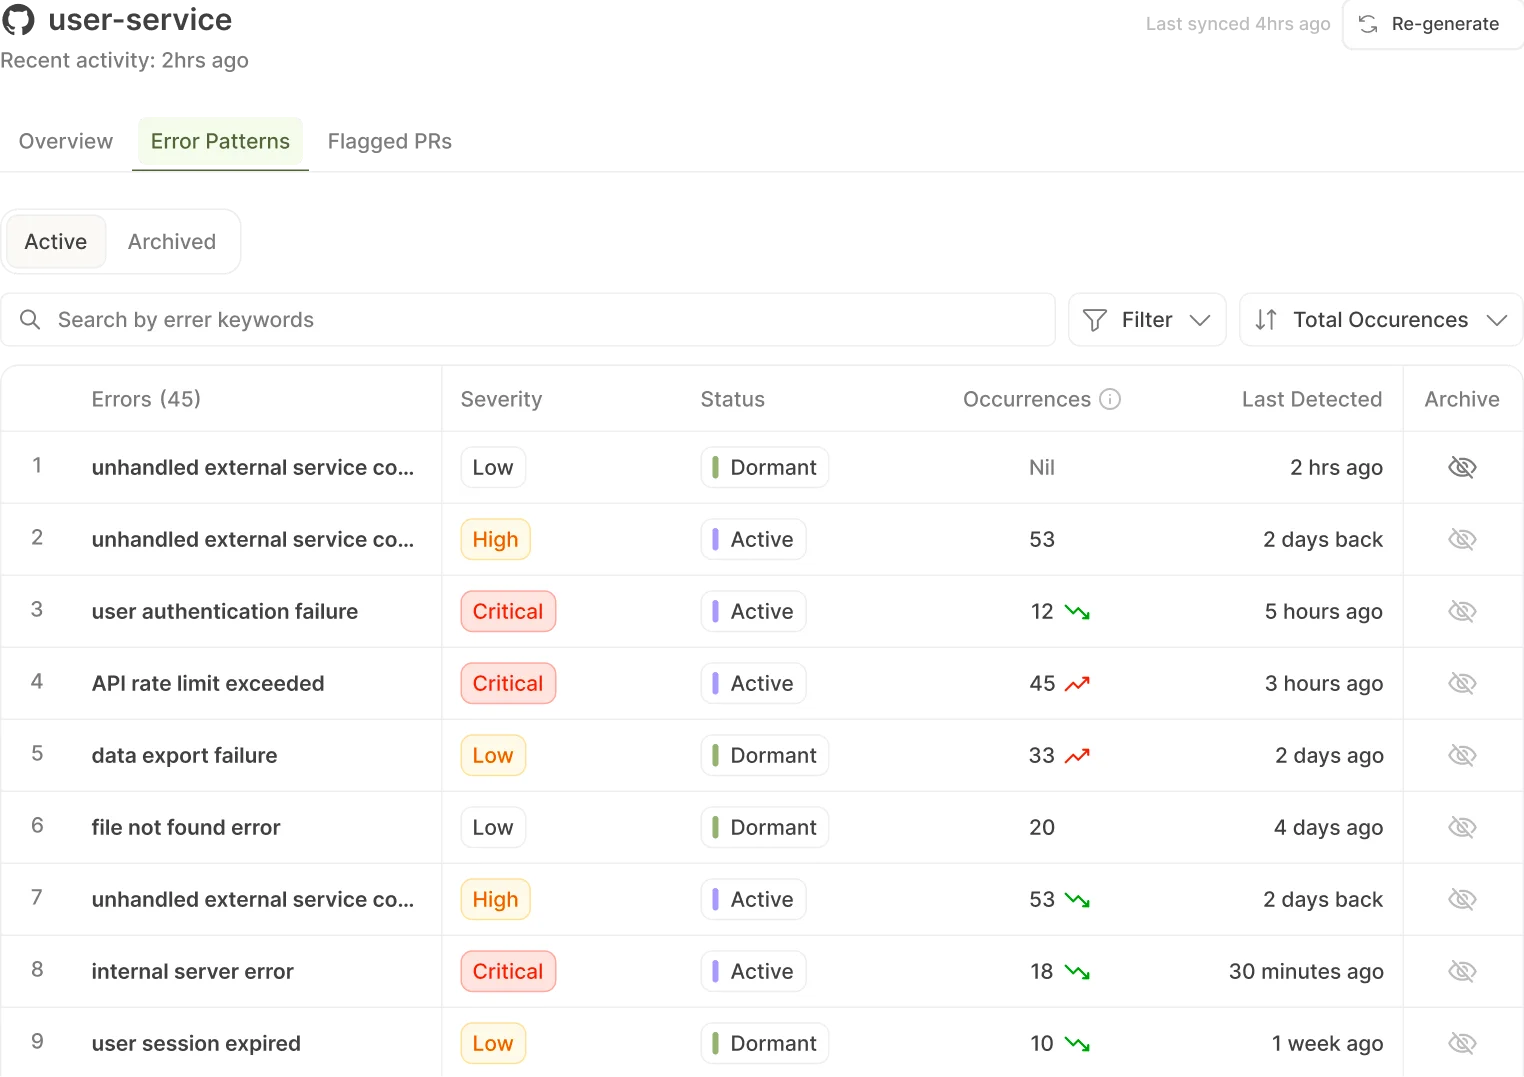Show Active error patterns

click(x=56, y=241)
